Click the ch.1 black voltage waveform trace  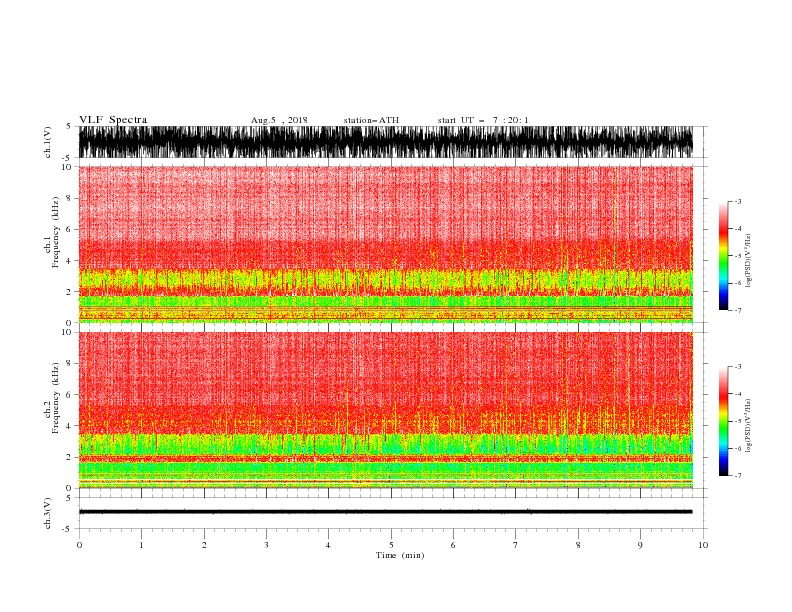pos(385,142)
